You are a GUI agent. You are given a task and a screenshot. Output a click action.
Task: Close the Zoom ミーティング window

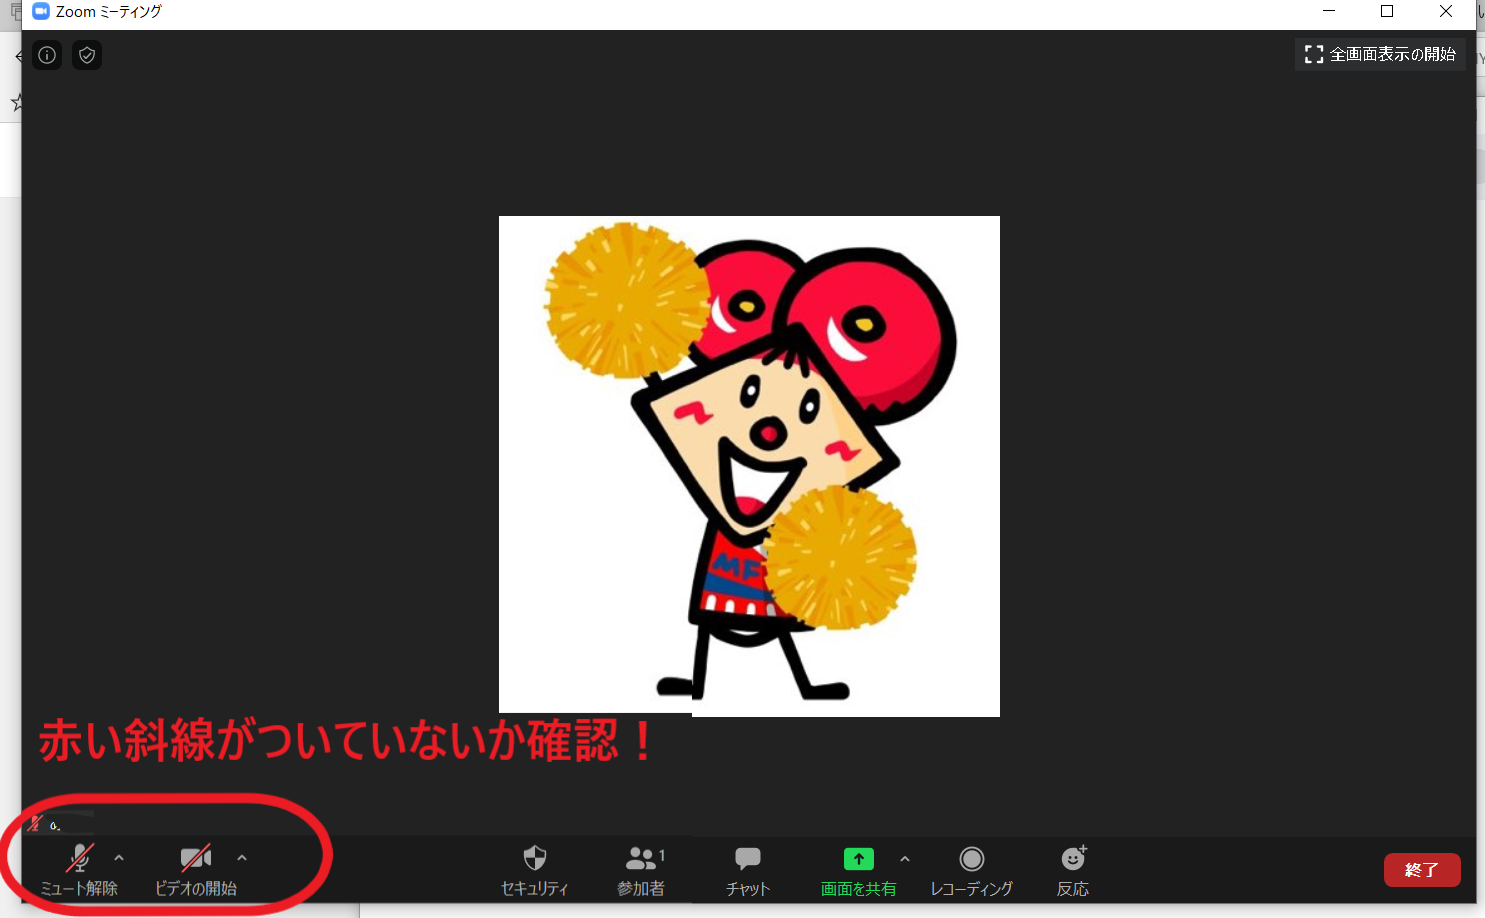[x=1446, y=11]
